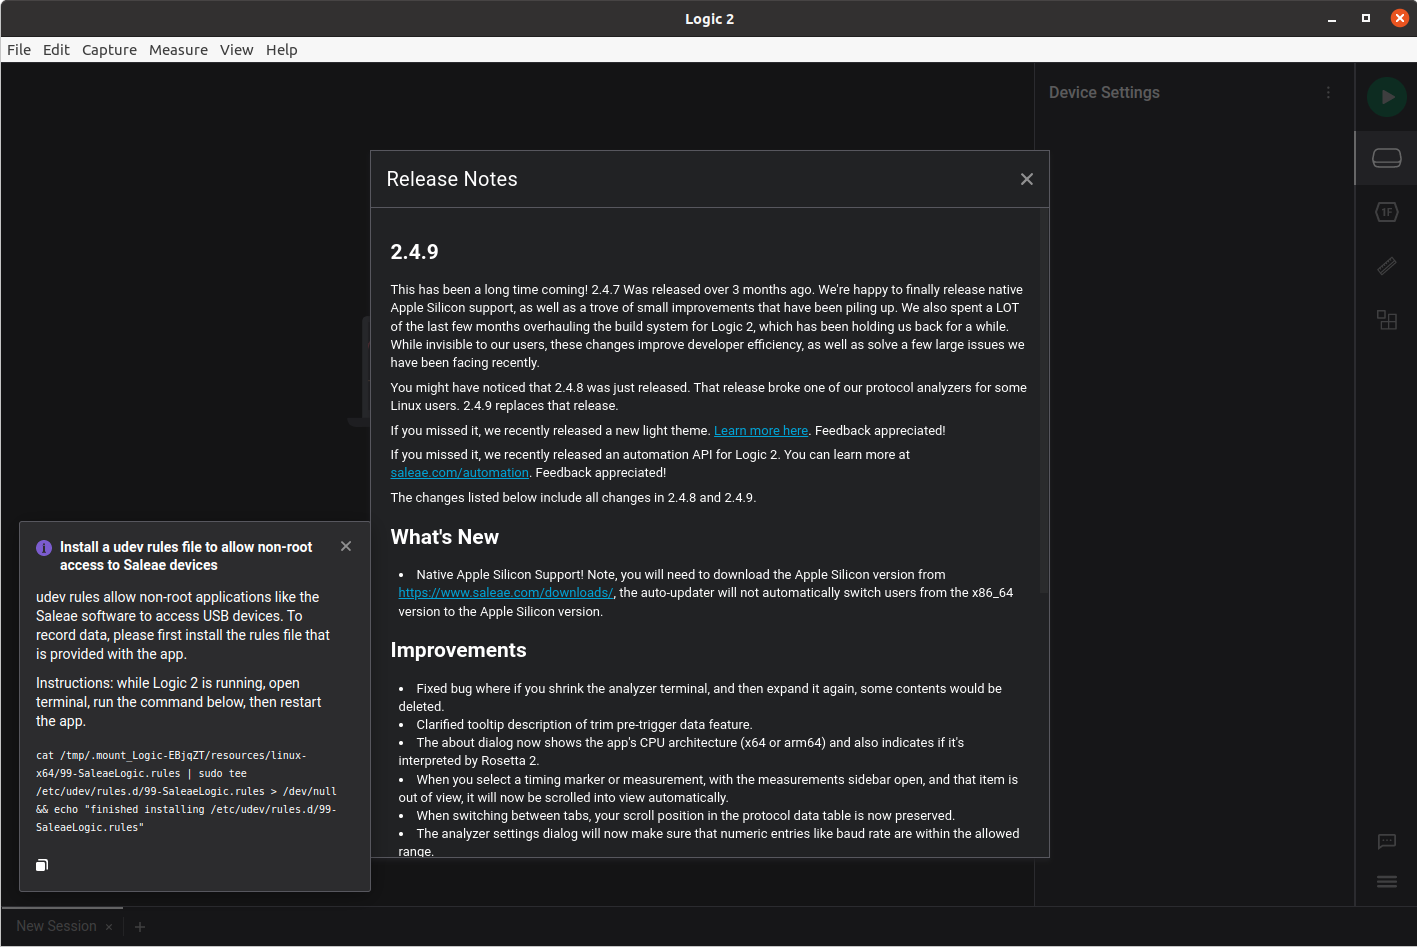Image resolution: width=1417 pixels, height=947 pixels.
Task: Open the Help menu
Action: coord(282,50)
